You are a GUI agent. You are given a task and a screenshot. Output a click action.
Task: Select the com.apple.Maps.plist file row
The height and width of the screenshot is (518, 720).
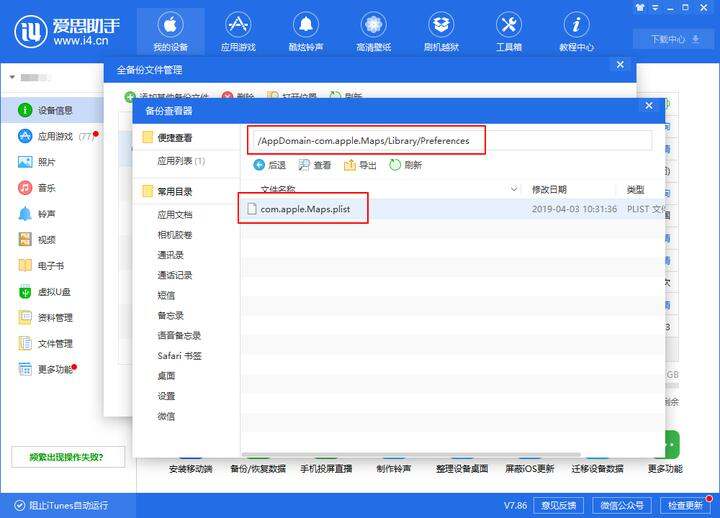click(x=452, y=209)
